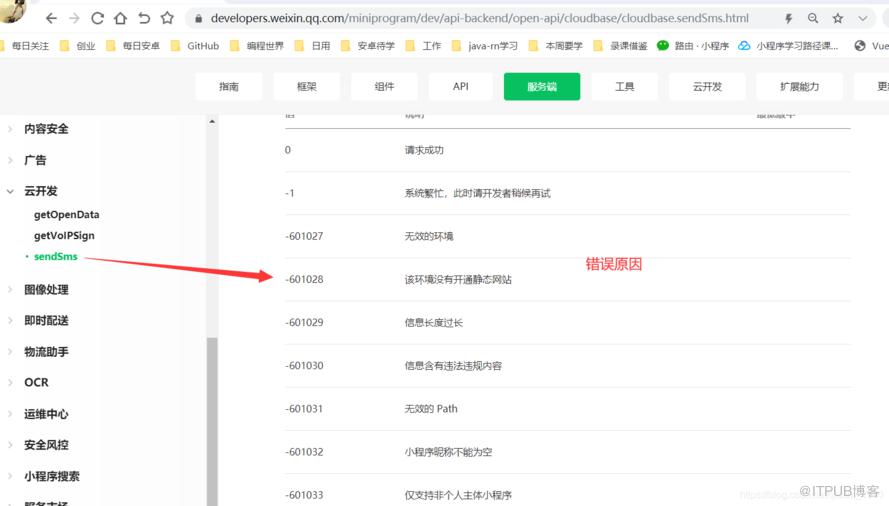The height and width of the screenshot is (506, 889).
Task: Open the 录课借鉴 bookmark folder
Action: click(620, 46)
